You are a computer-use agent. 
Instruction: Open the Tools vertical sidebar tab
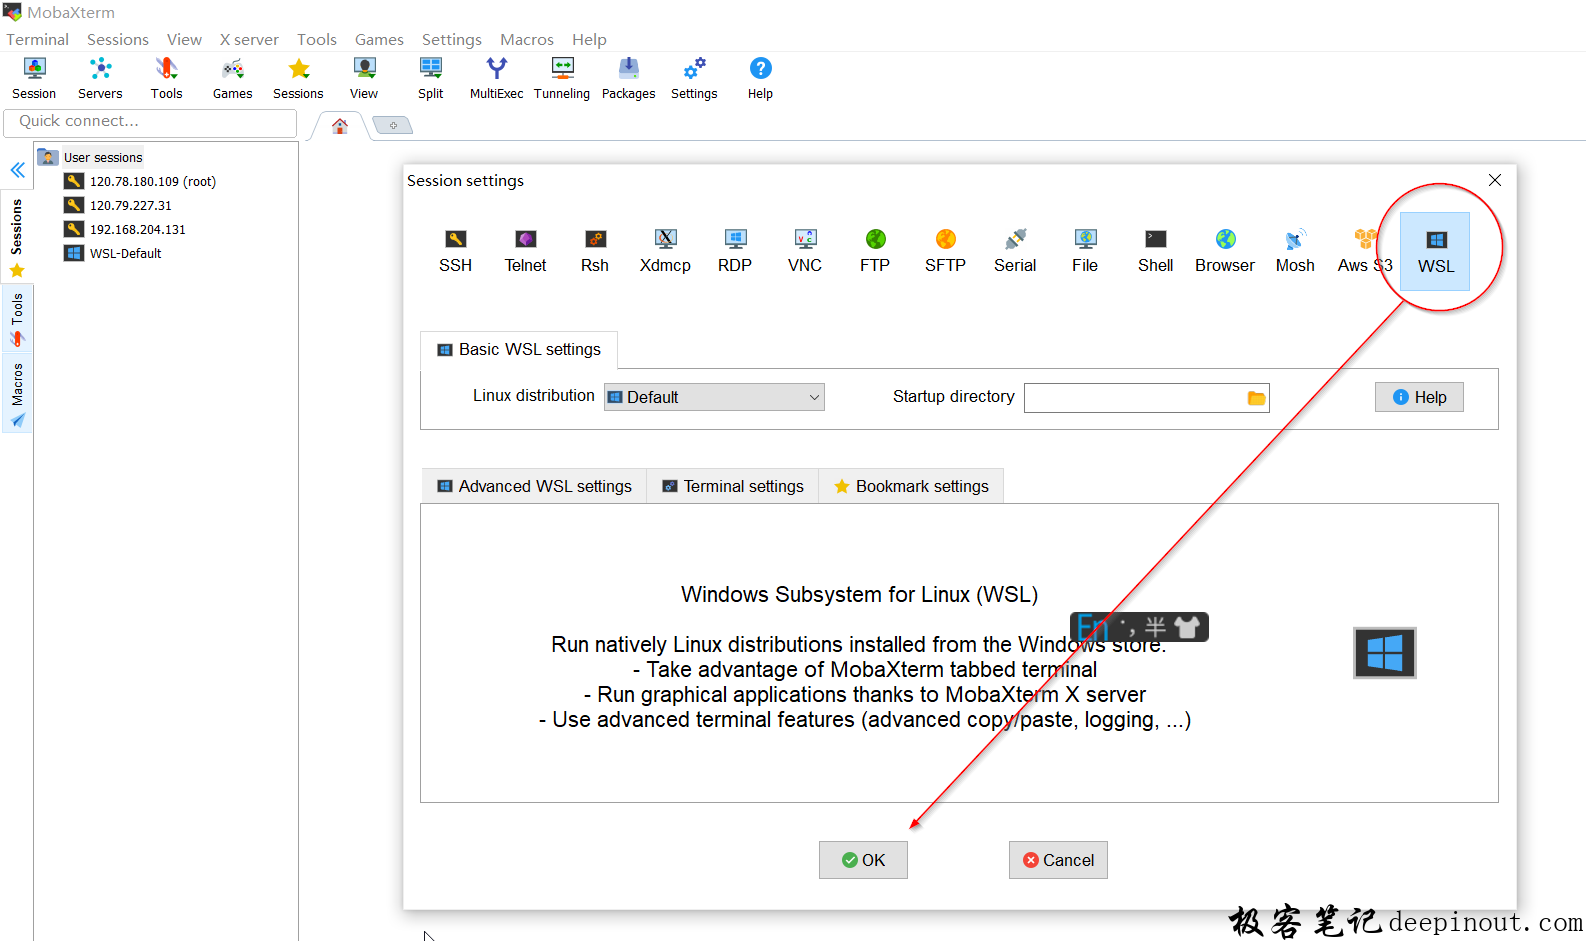(17, 319)
